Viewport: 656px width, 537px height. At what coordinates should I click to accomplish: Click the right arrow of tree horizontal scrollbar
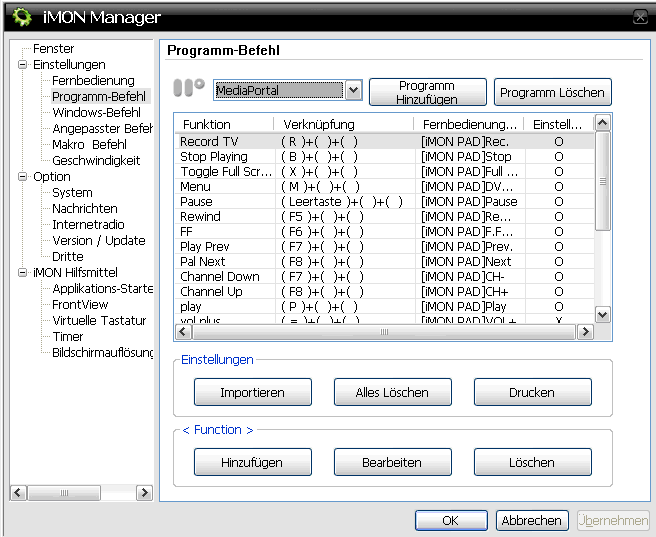[144, 493]
